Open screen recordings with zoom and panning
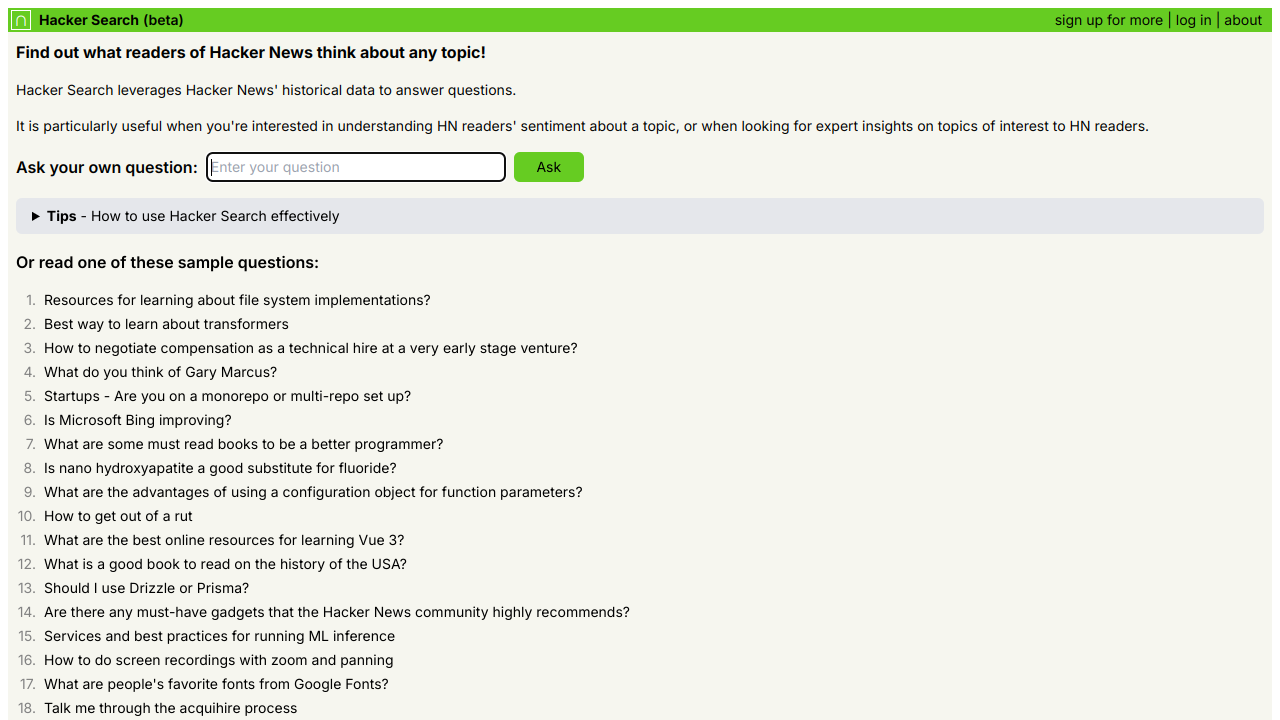This screenshot has width=1280, height=720. coord(218,660)
